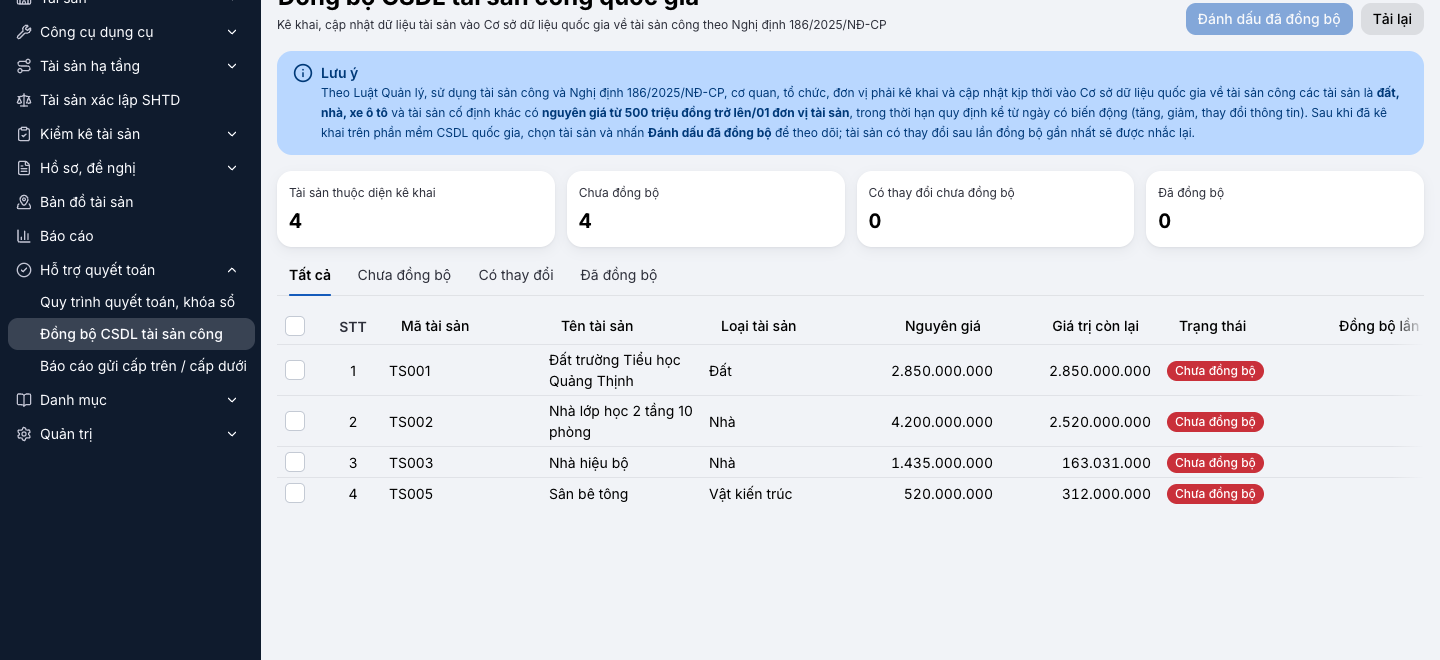Select the Có thay đổi tab
Viewport: 1440px width, 660px height.
pos(516,275)
